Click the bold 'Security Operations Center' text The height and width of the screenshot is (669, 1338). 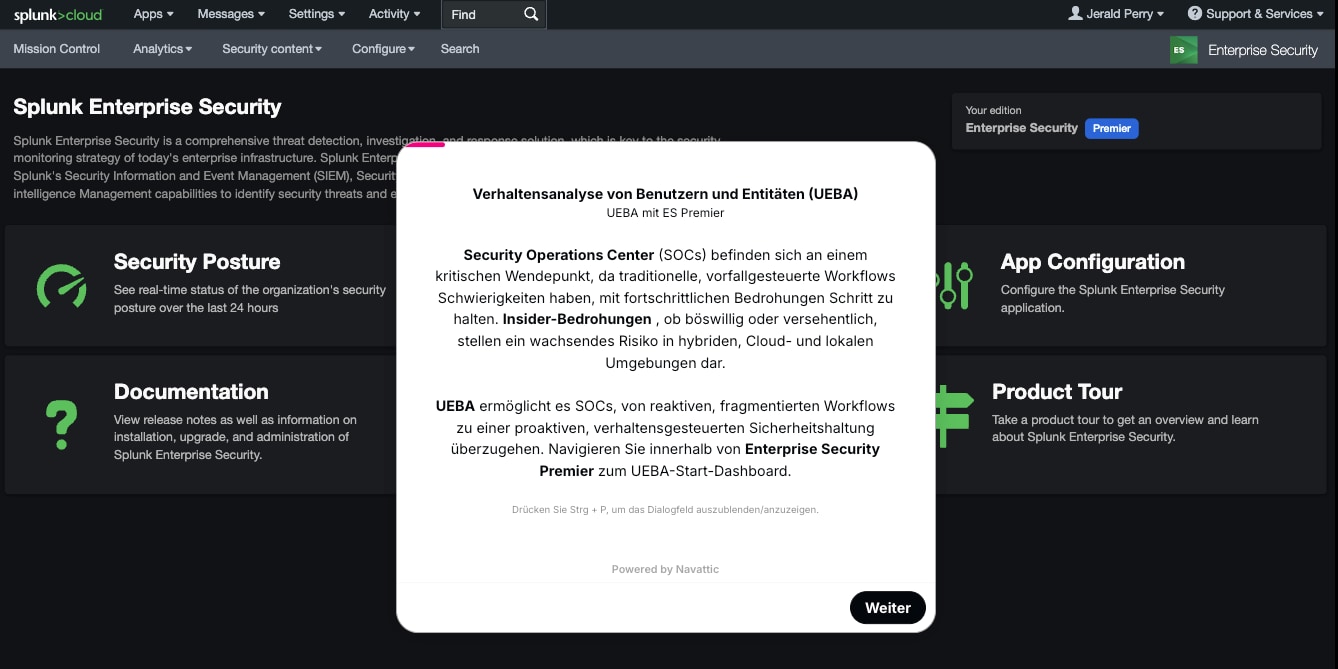(x=558, y=255)
